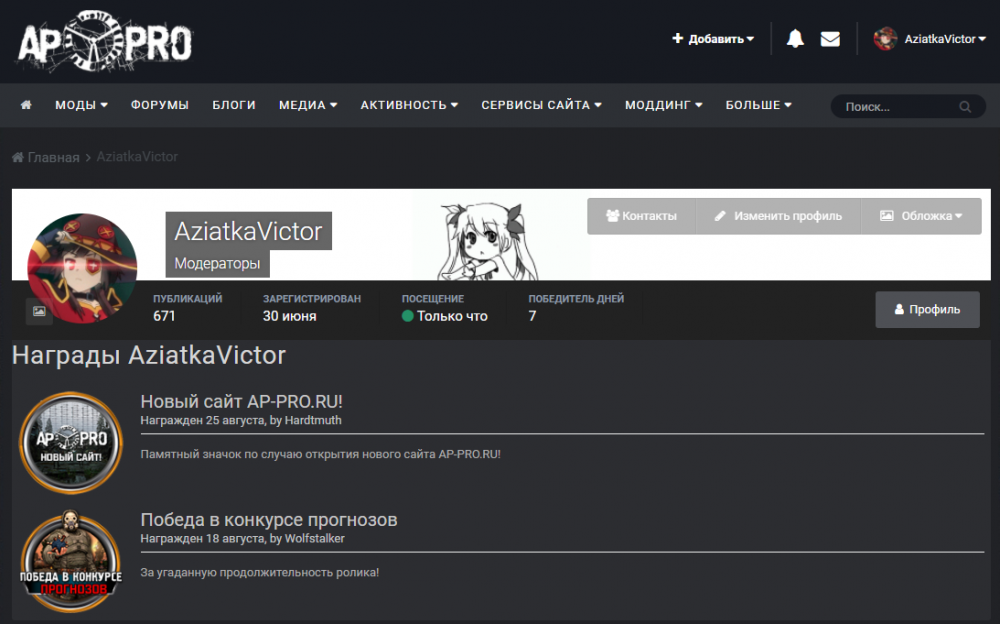Screen dimensions: 1000x624
Task: Click the search magnifier icon
Action: [x=963, y=106]
